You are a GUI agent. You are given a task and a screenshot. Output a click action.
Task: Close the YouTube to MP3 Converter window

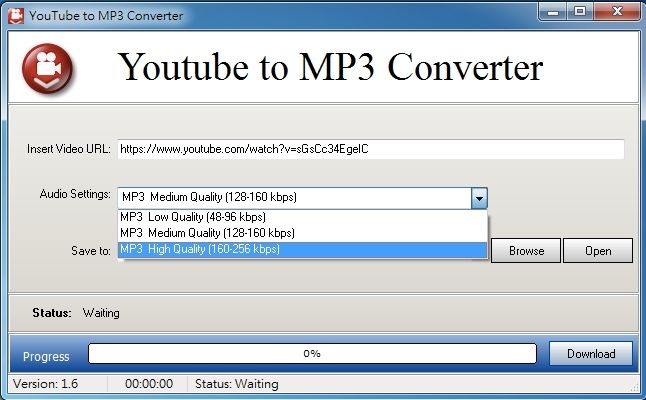[x=617, y=12]
